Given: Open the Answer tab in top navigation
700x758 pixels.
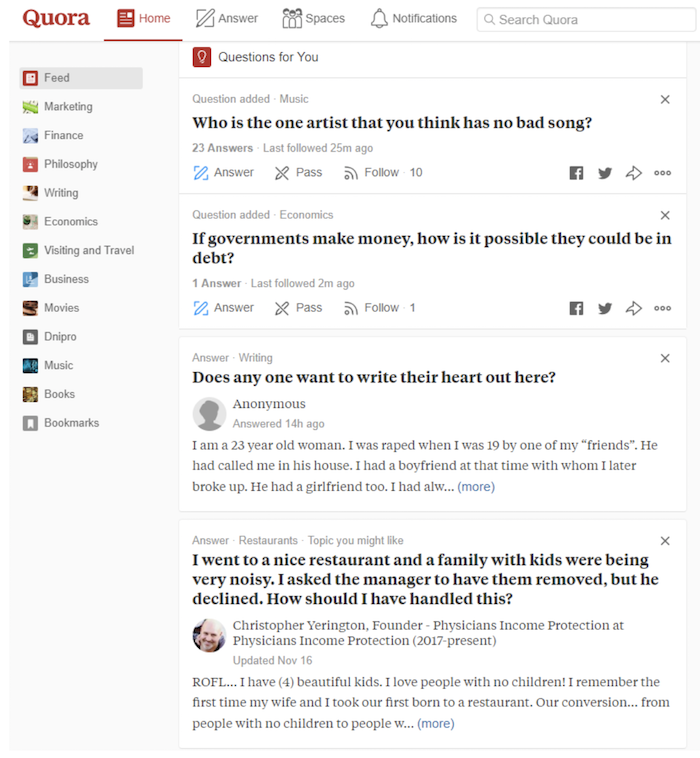Looking at the screenshot, I should 227,18.
